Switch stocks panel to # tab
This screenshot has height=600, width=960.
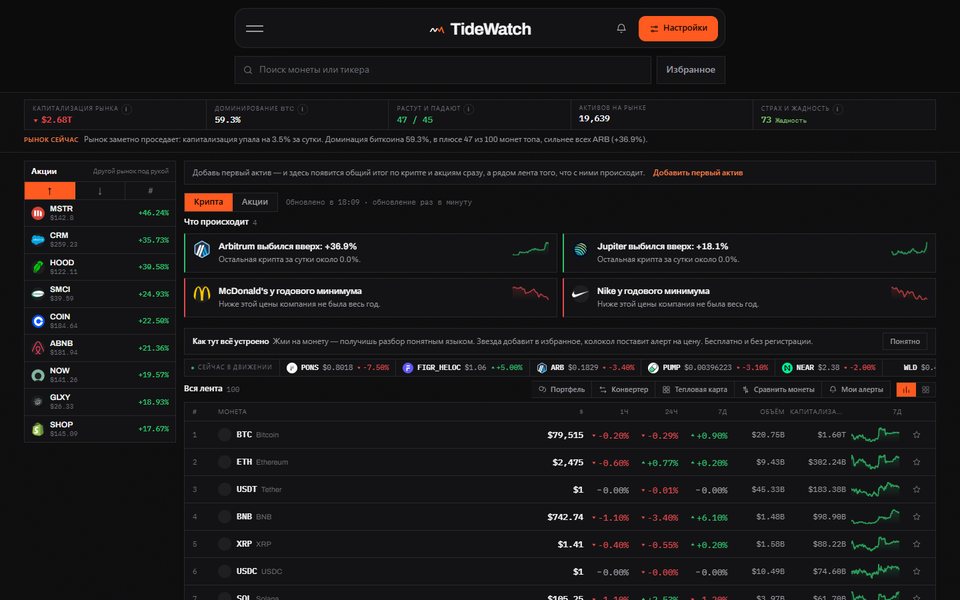click(150, 191)
